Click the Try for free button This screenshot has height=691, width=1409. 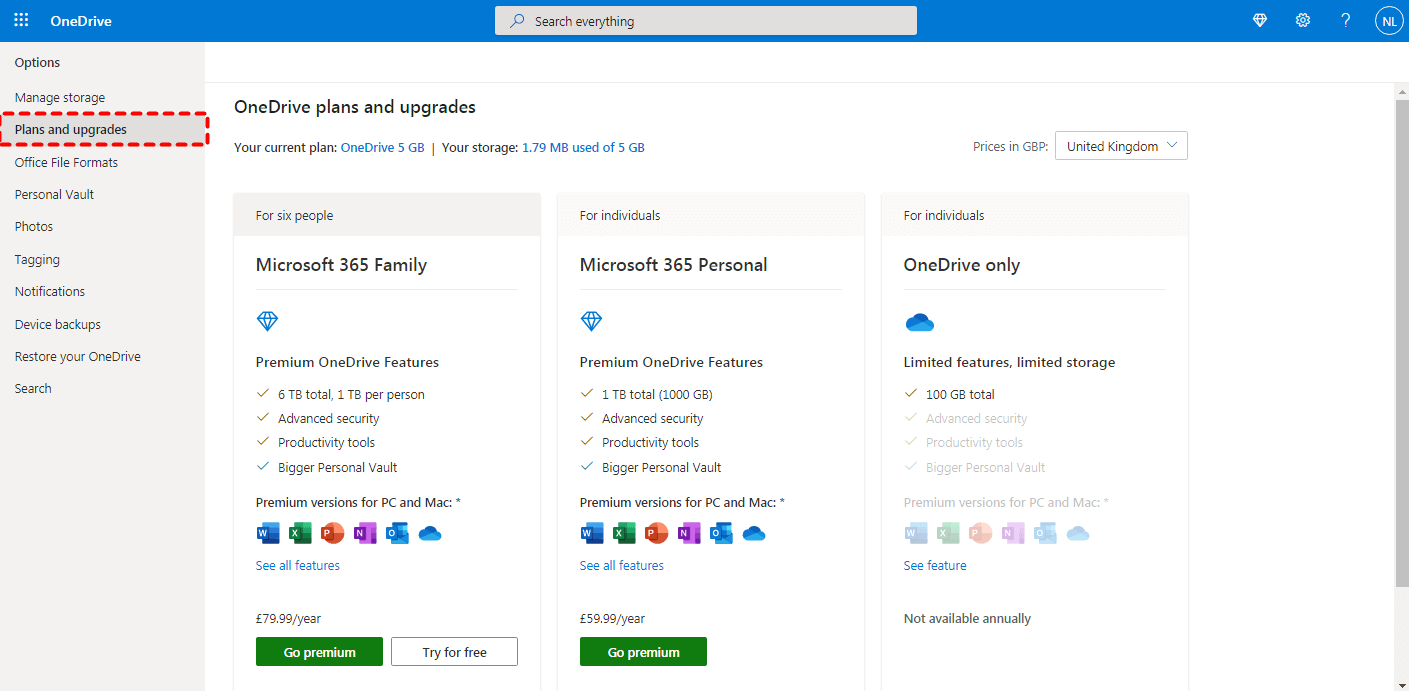tap(454, 652)
